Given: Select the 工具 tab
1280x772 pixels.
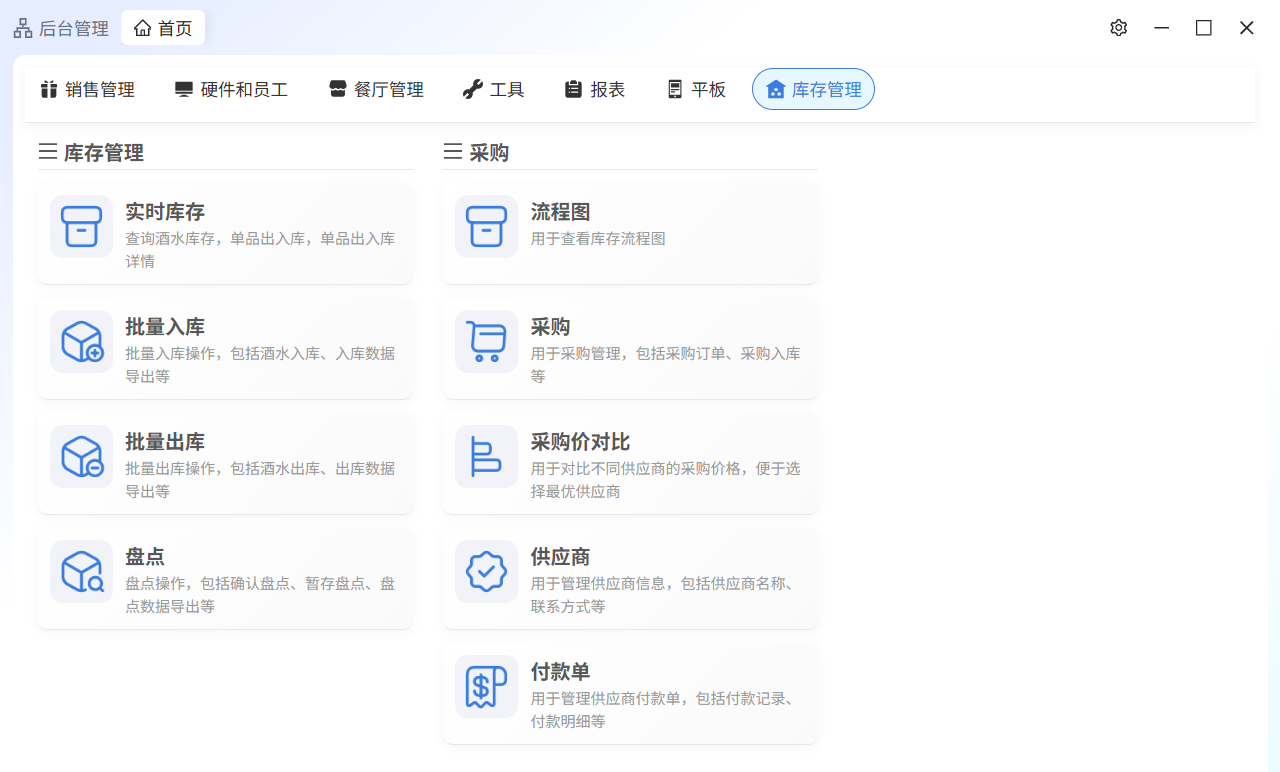Looking at the screenshot, I should (x=493, y=90).
